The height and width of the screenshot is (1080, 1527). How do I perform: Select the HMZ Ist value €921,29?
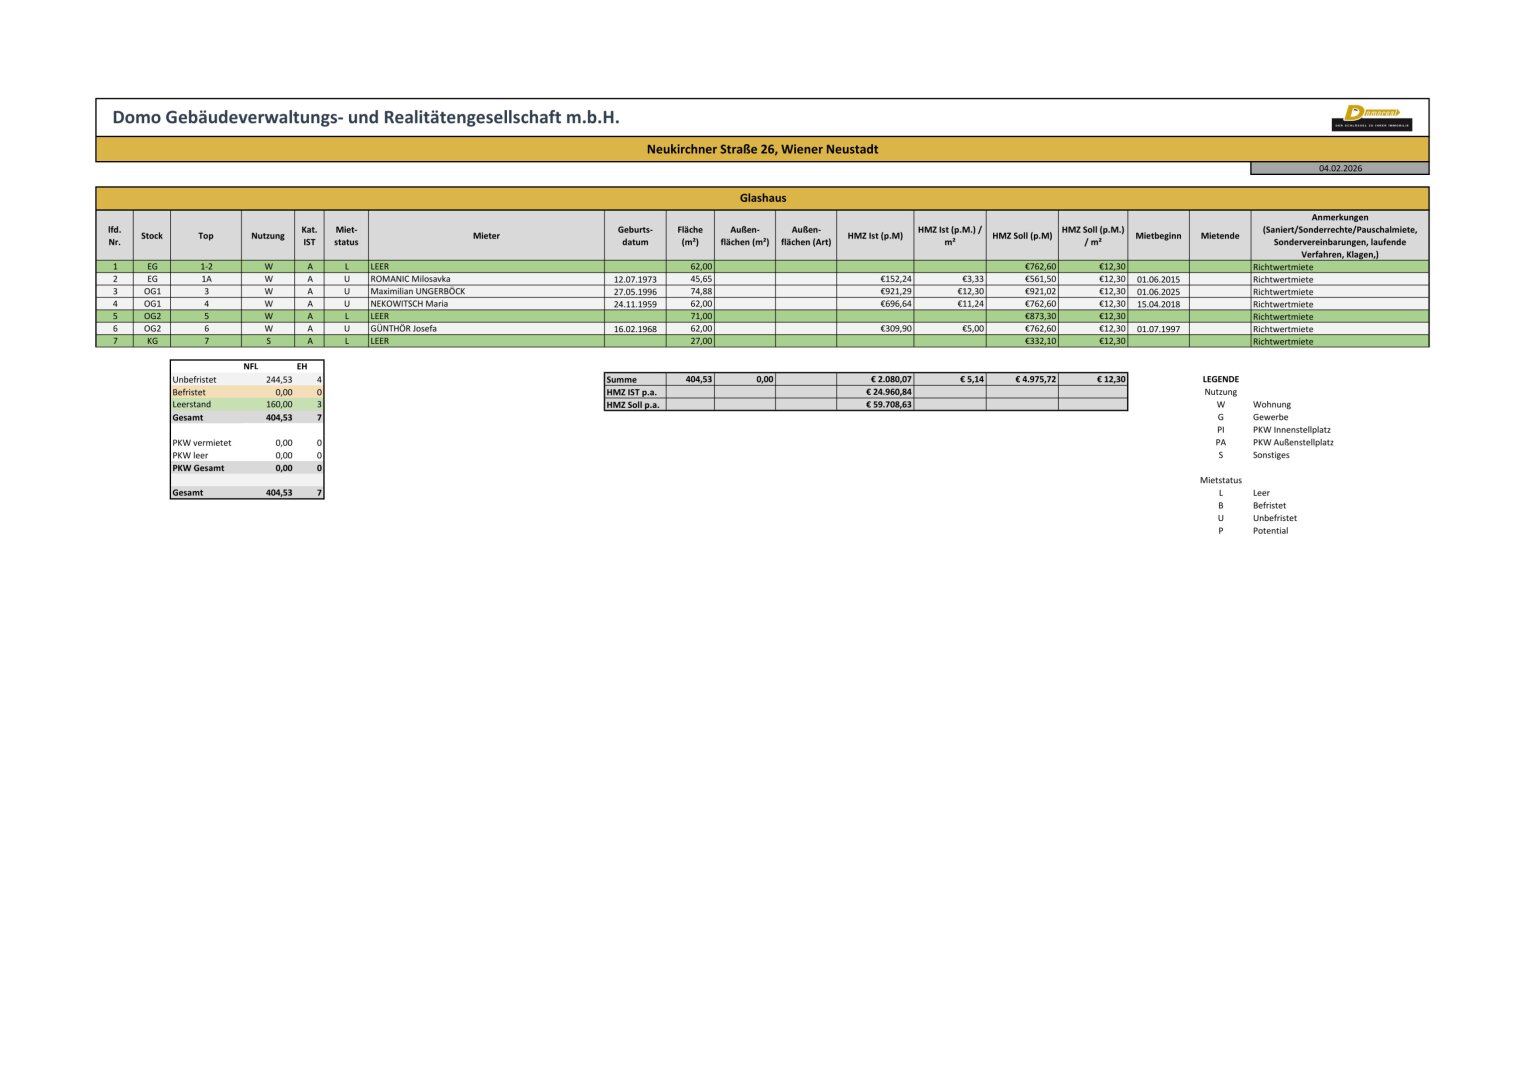coord(895,292)
